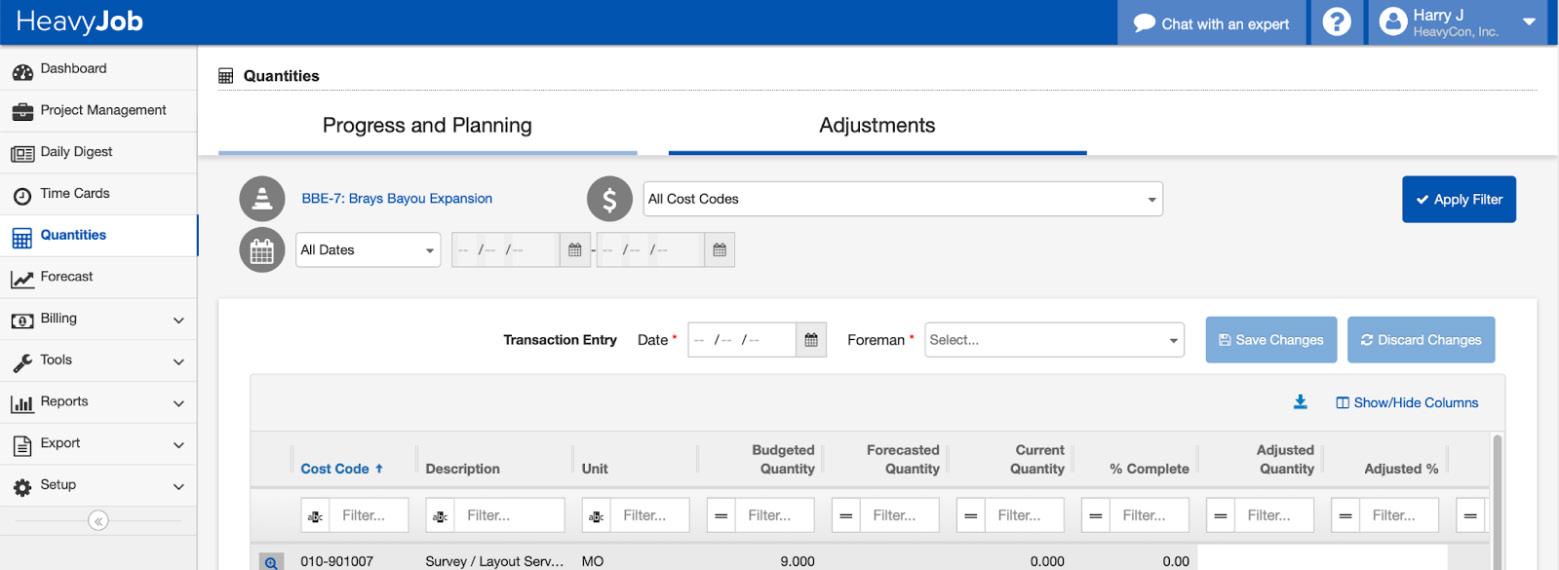Expand the Setup menu chevron
The width and height of the screenshot is (1559, 570).
point(179,487)
